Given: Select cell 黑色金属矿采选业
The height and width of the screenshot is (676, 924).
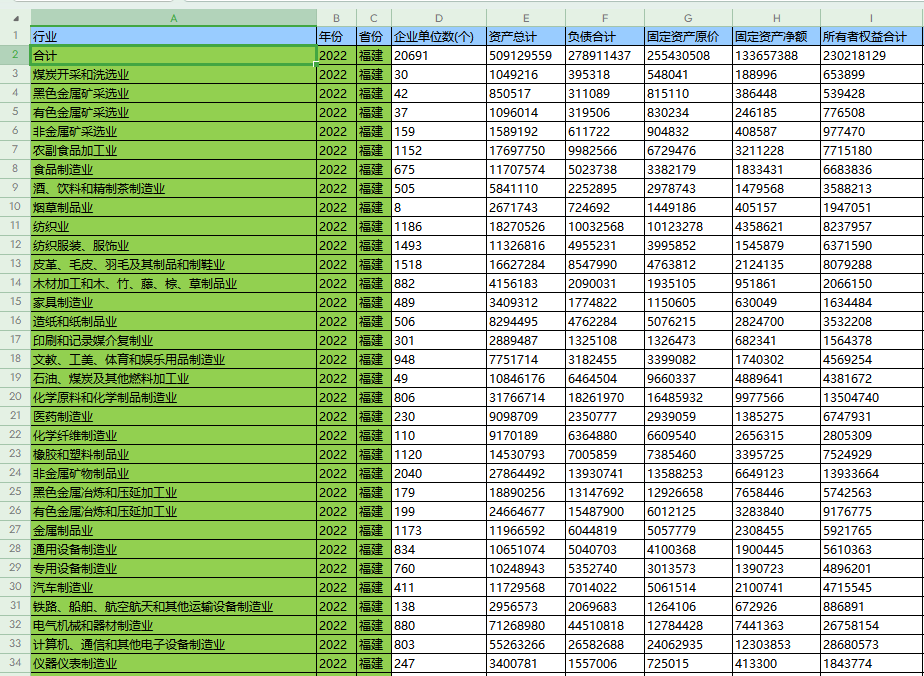Looking at the screenshot, I should (173, 93).
